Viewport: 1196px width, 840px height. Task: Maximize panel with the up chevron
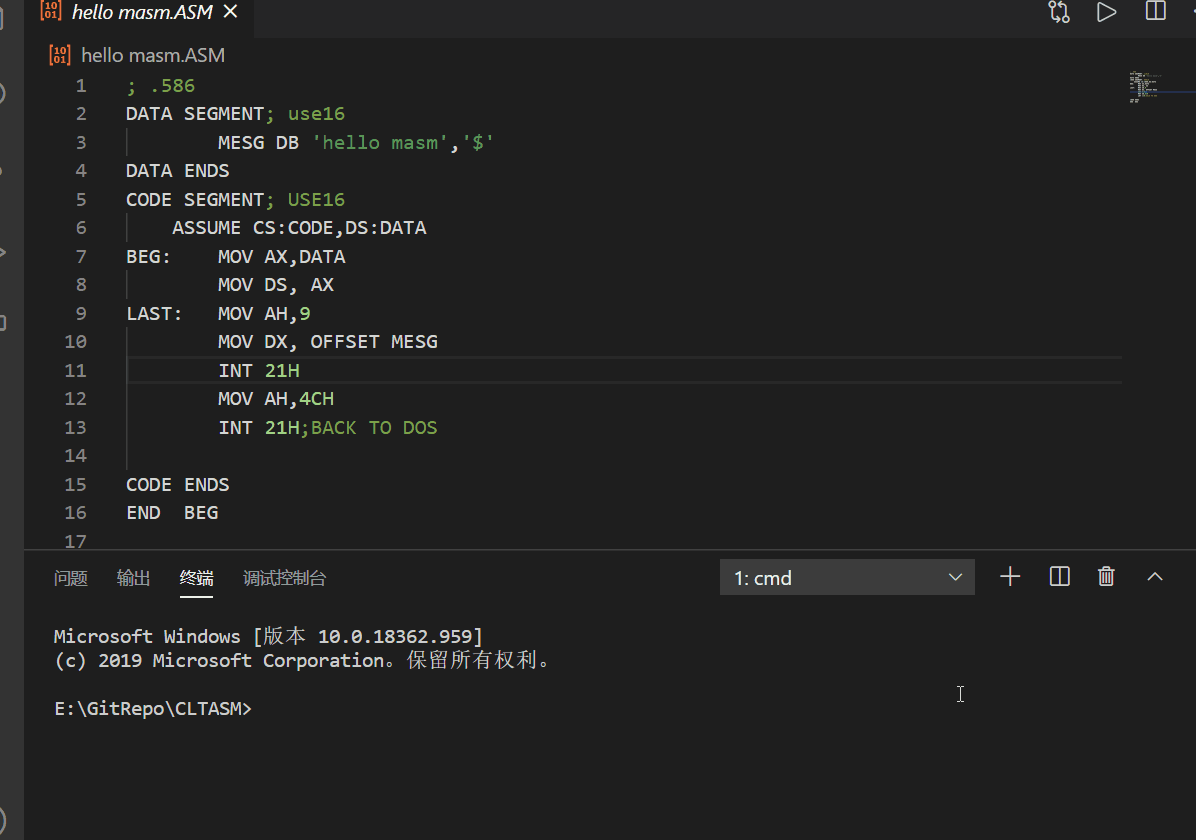click(x=1155, y=577)
